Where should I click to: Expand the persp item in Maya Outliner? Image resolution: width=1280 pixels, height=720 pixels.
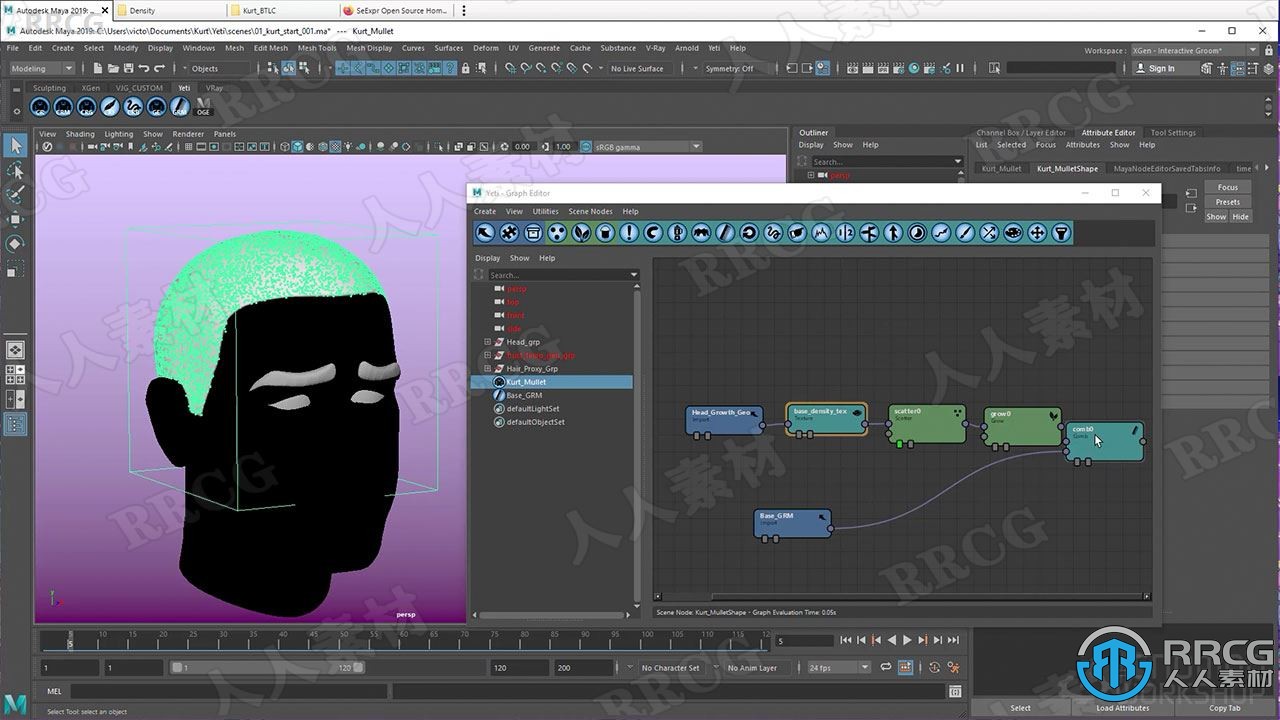coord(811,175)
